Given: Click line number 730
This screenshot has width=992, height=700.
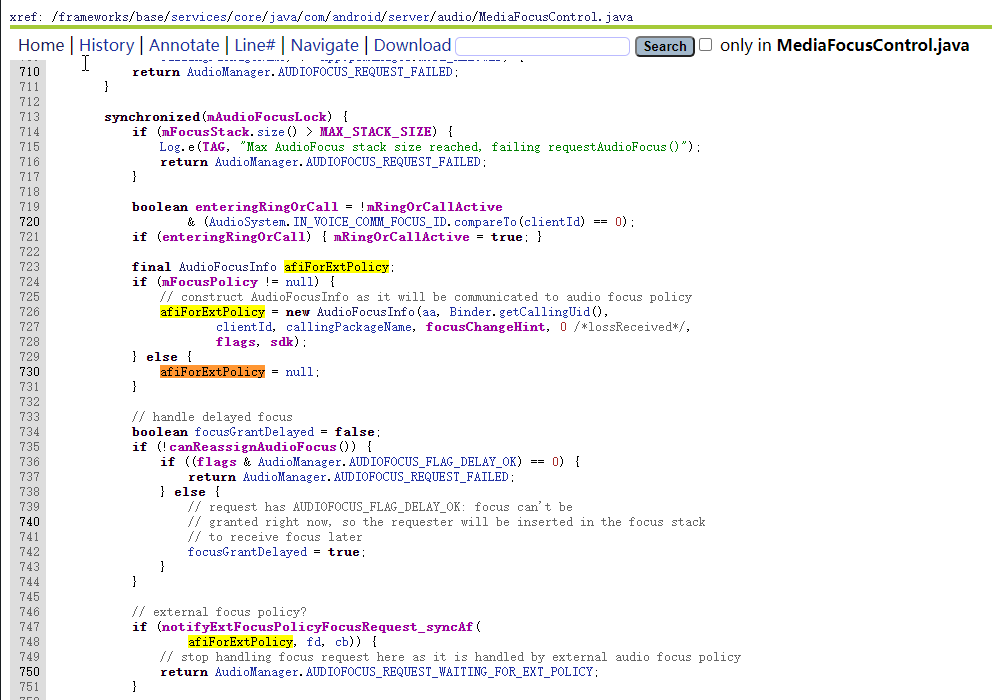Looking at the screenshot, I should point(29,372).
